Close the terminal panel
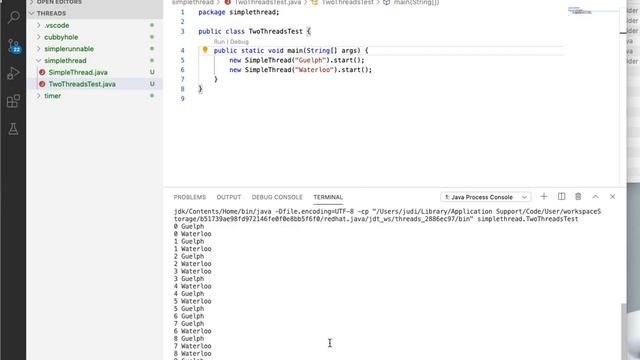Image resolution: width=640 pixels, height=360 pixels. (613, 197)
